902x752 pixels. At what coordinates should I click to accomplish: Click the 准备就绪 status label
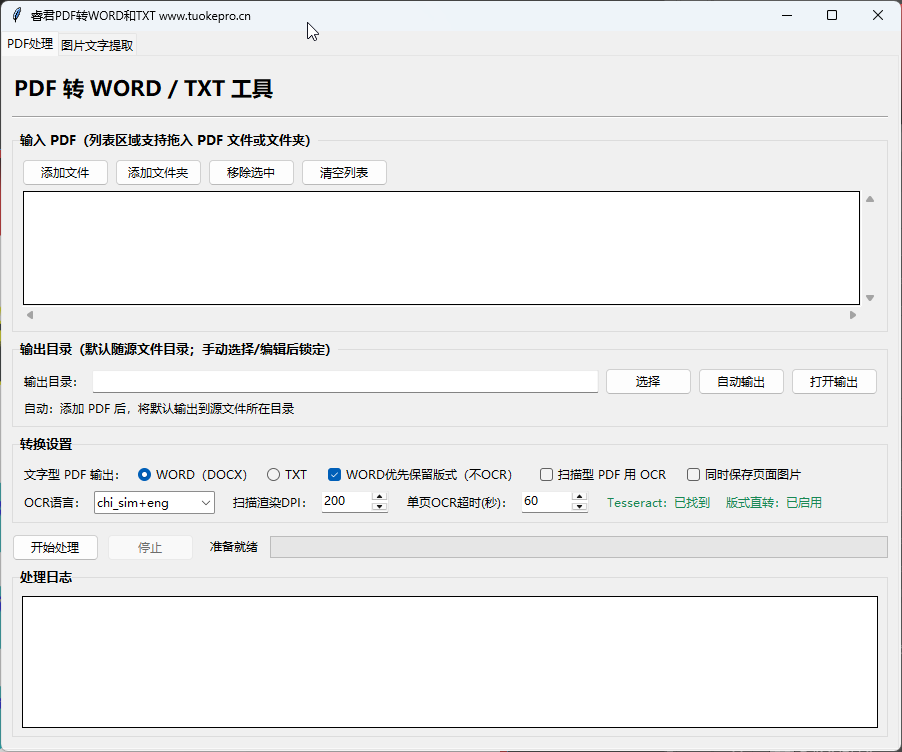[x=234, y=547]
